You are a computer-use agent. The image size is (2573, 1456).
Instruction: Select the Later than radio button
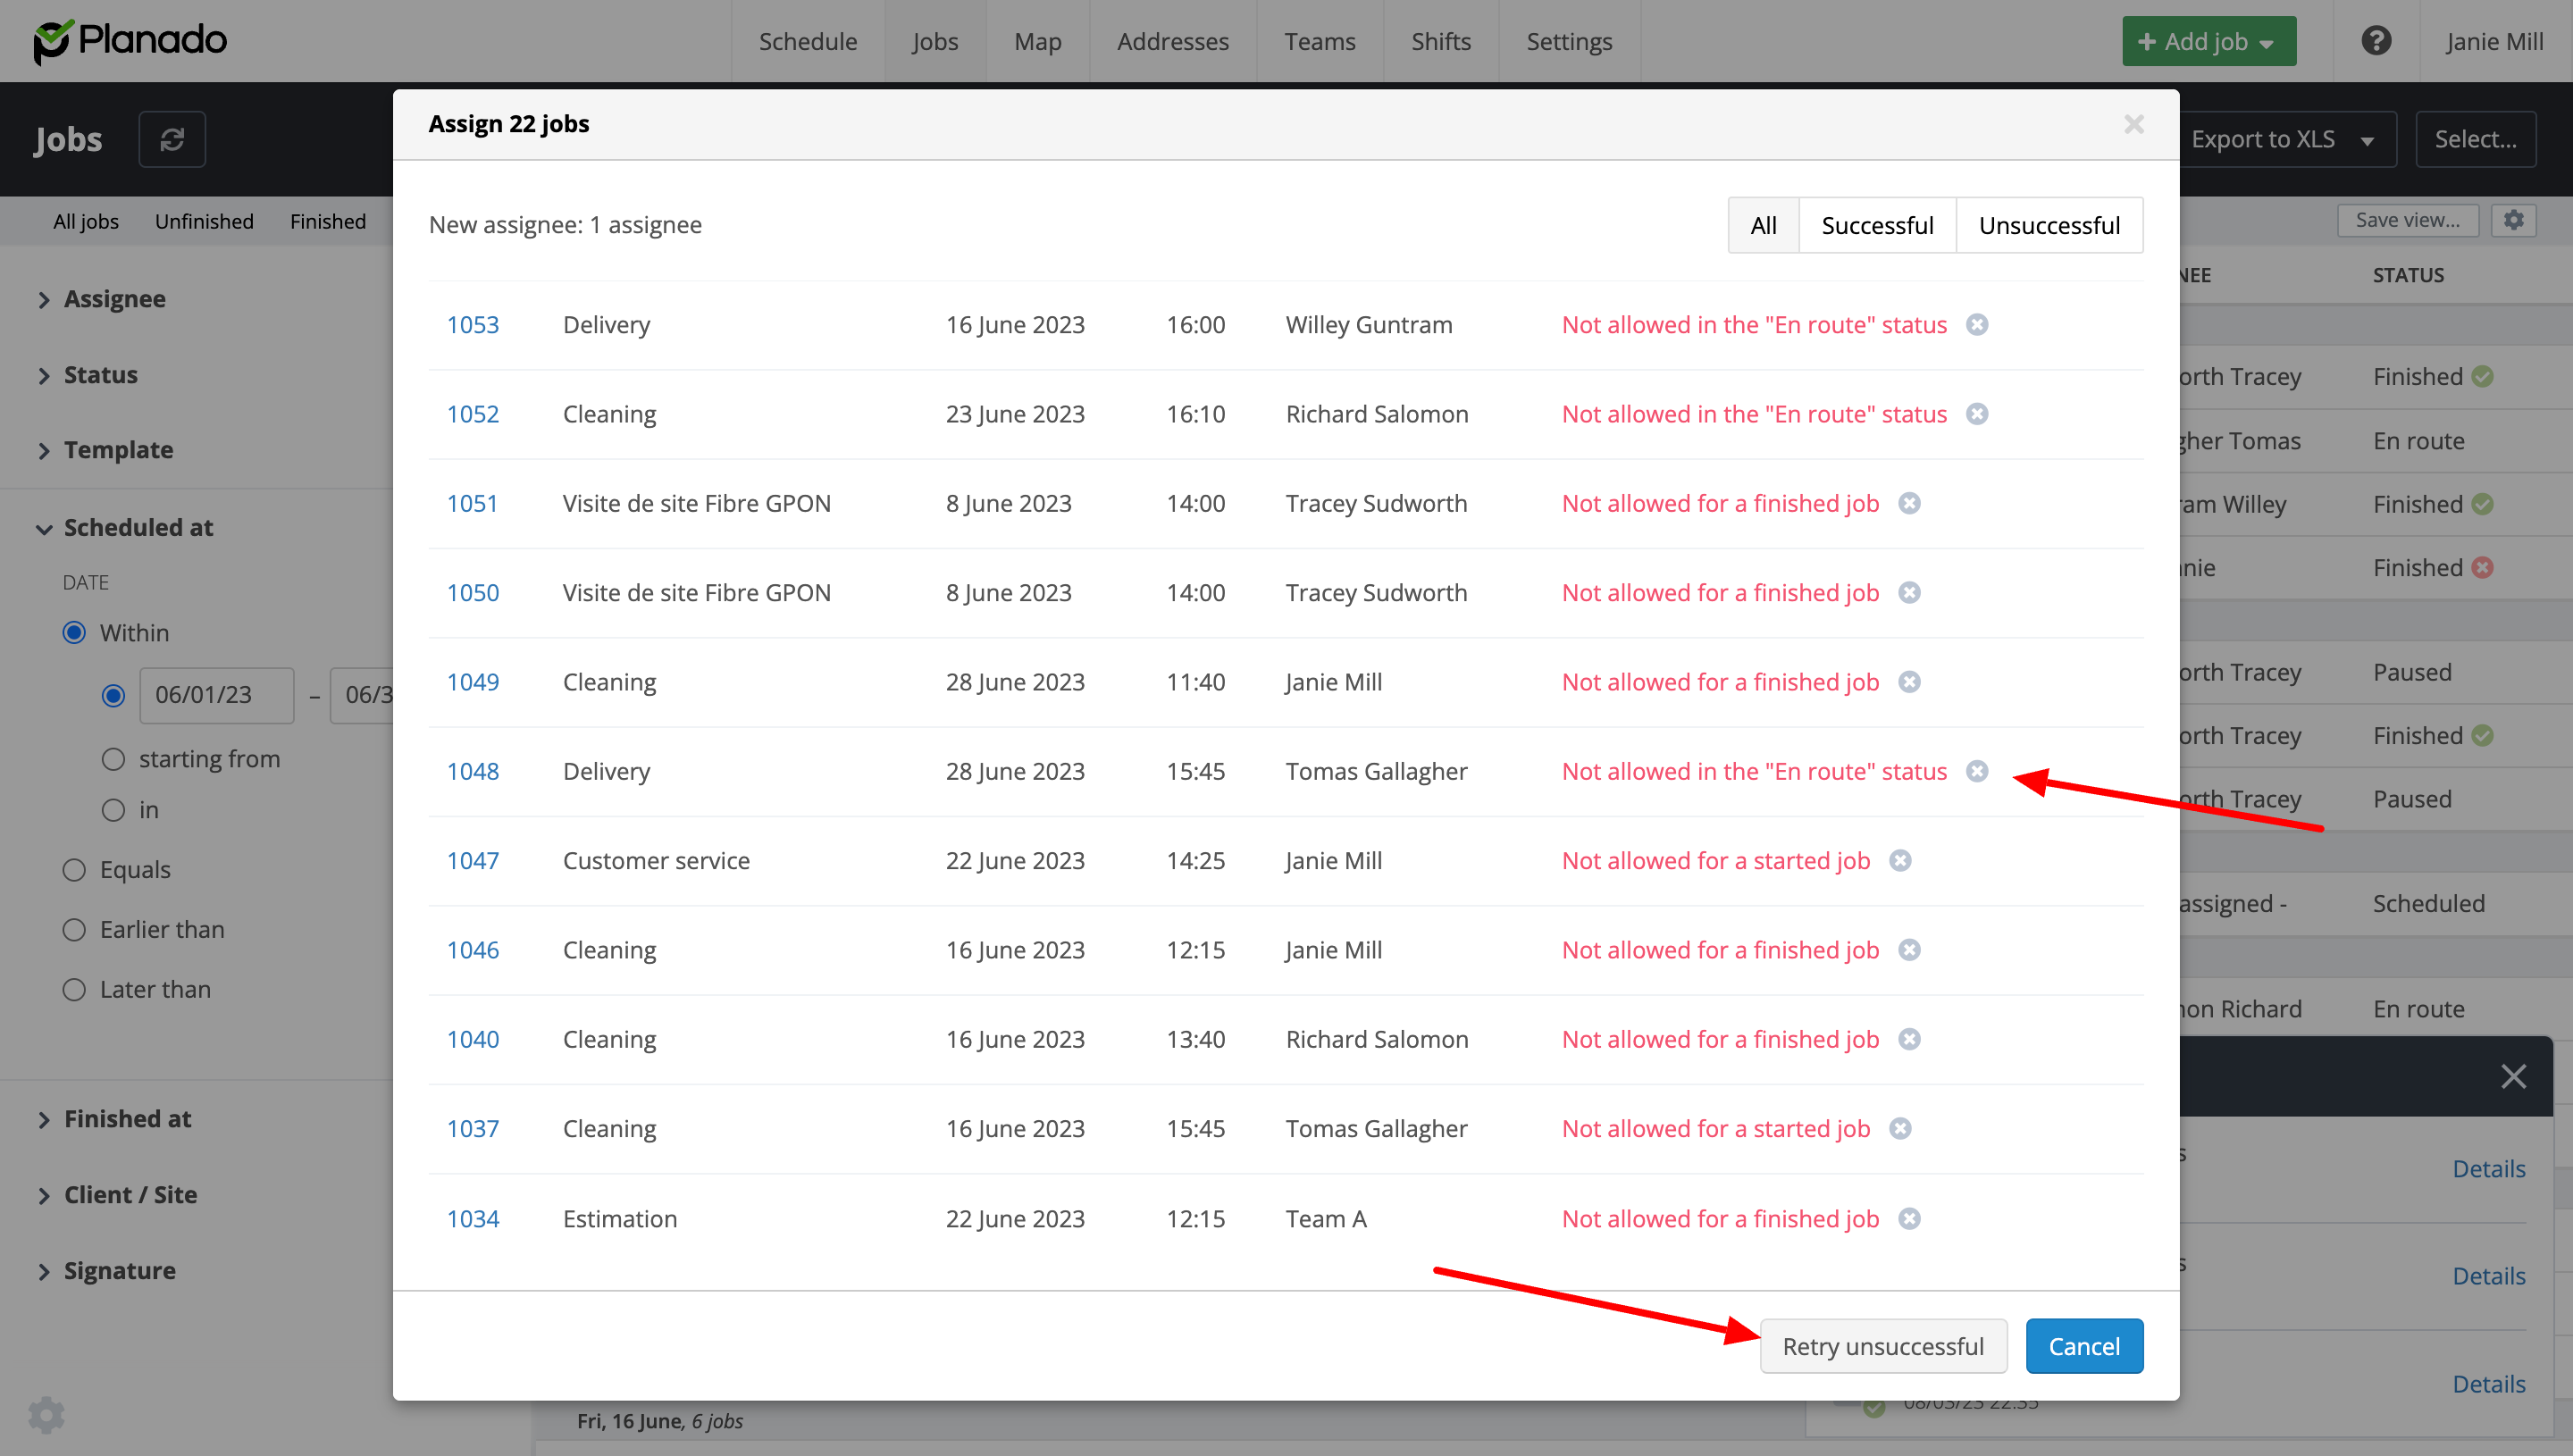74,990
